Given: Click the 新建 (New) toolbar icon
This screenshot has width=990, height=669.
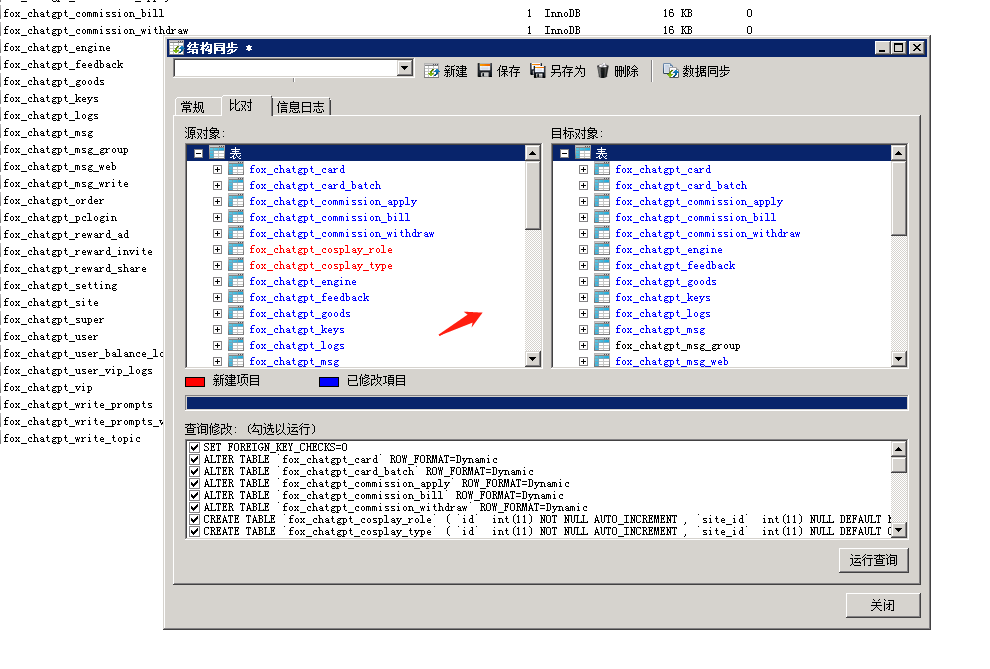Looking at the screenshot, I should (432, 71).
